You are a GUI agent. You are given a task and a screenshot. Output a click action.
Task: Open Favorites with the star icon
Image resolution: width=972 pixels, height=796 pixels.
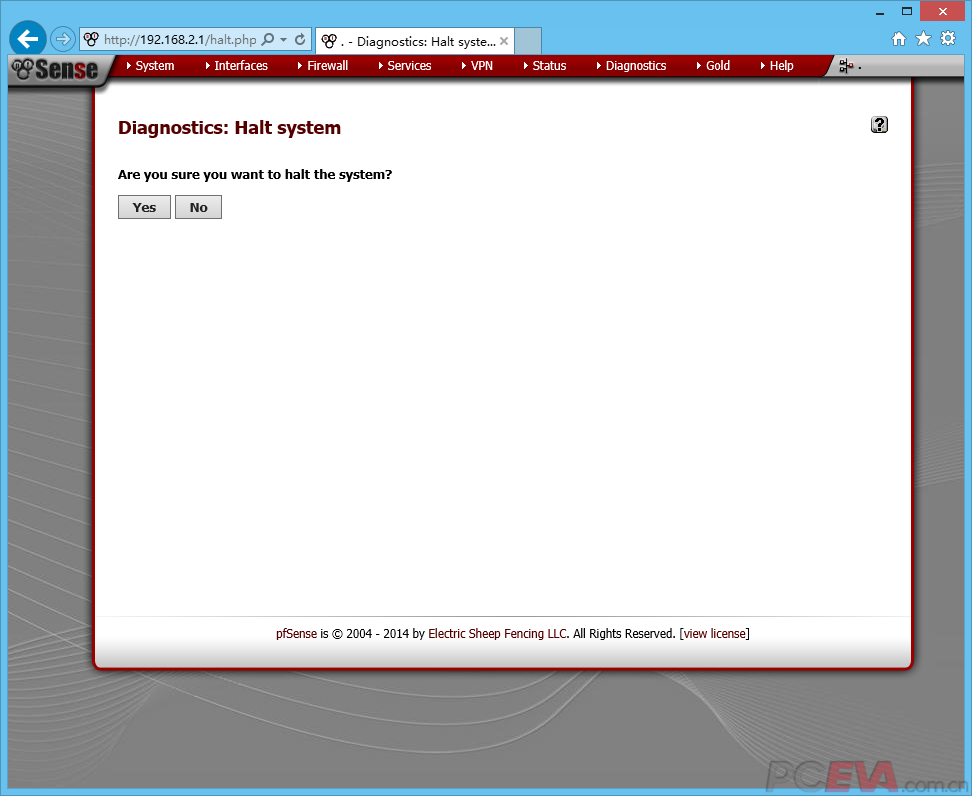(x=923, y=39)
